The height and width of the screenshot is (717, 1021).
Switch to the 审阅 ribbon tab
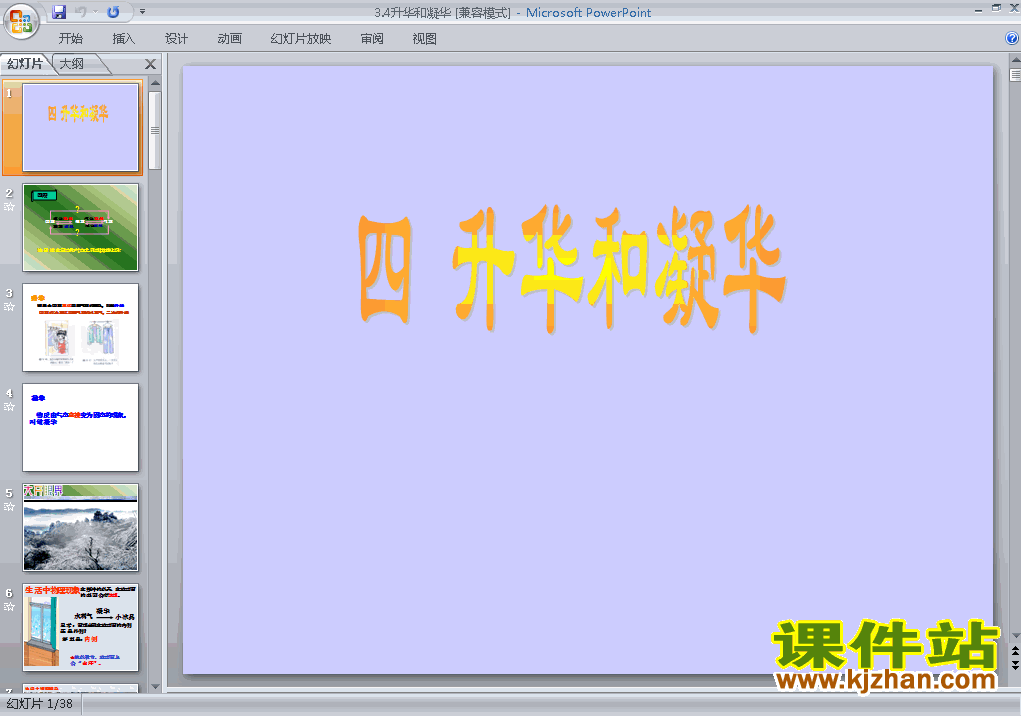pos(372,38)
